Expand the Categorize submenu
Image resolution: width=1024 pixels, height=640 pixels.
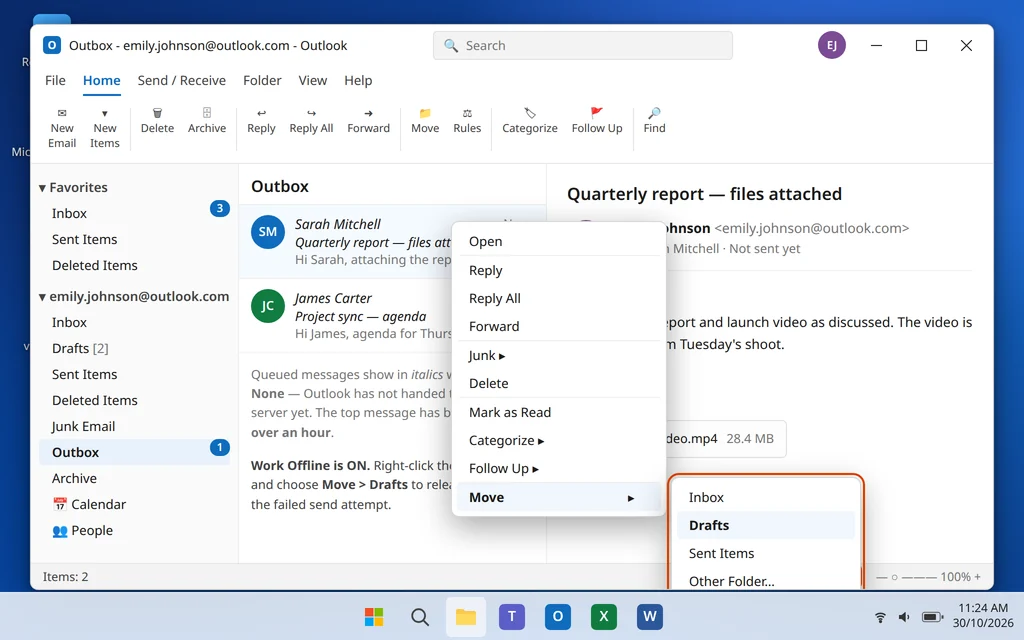558,440
